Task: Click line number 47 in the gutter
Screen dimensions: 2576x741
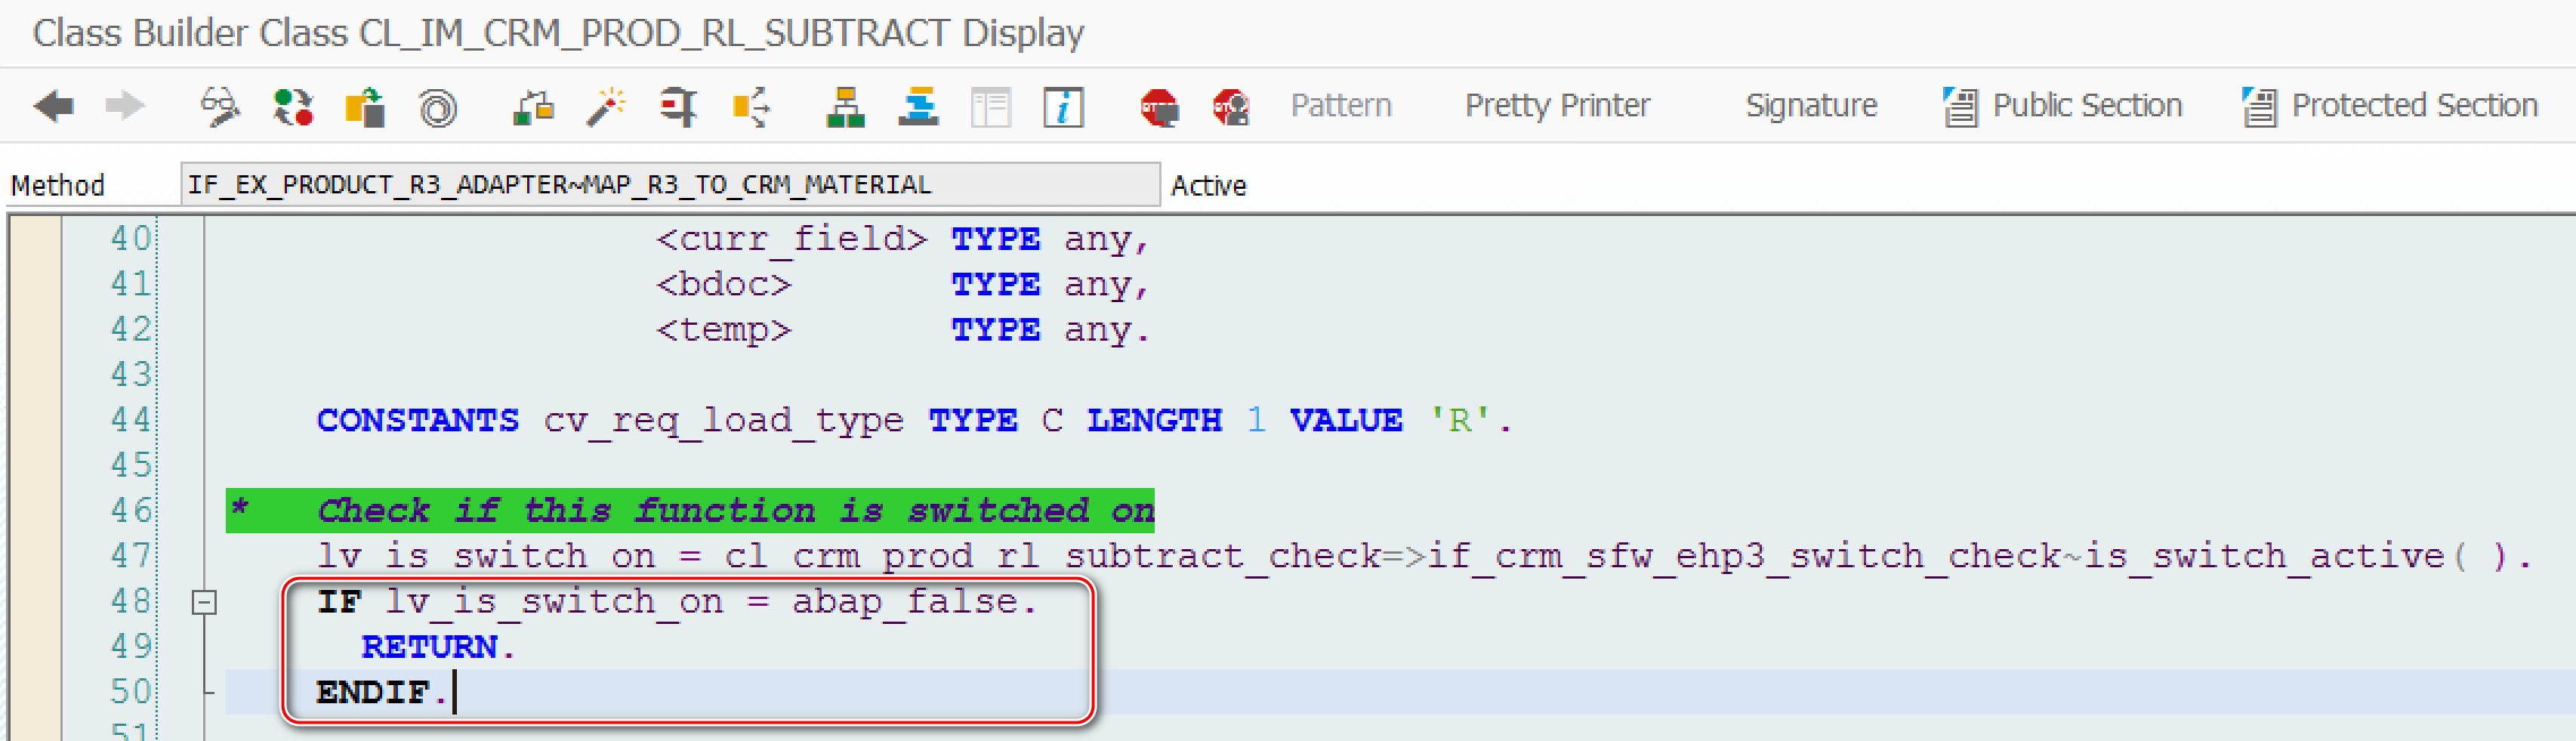Action: coord(131,555)
